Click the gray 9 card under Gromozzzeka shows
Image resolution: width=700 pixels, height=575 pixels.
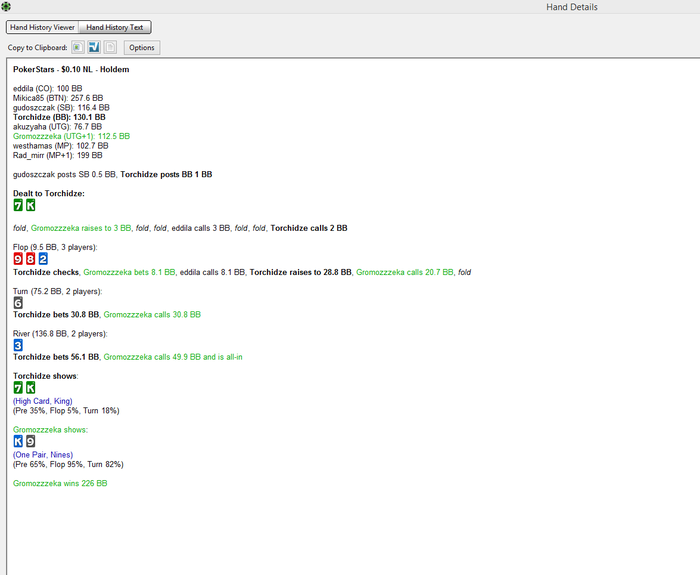(30, 442)
